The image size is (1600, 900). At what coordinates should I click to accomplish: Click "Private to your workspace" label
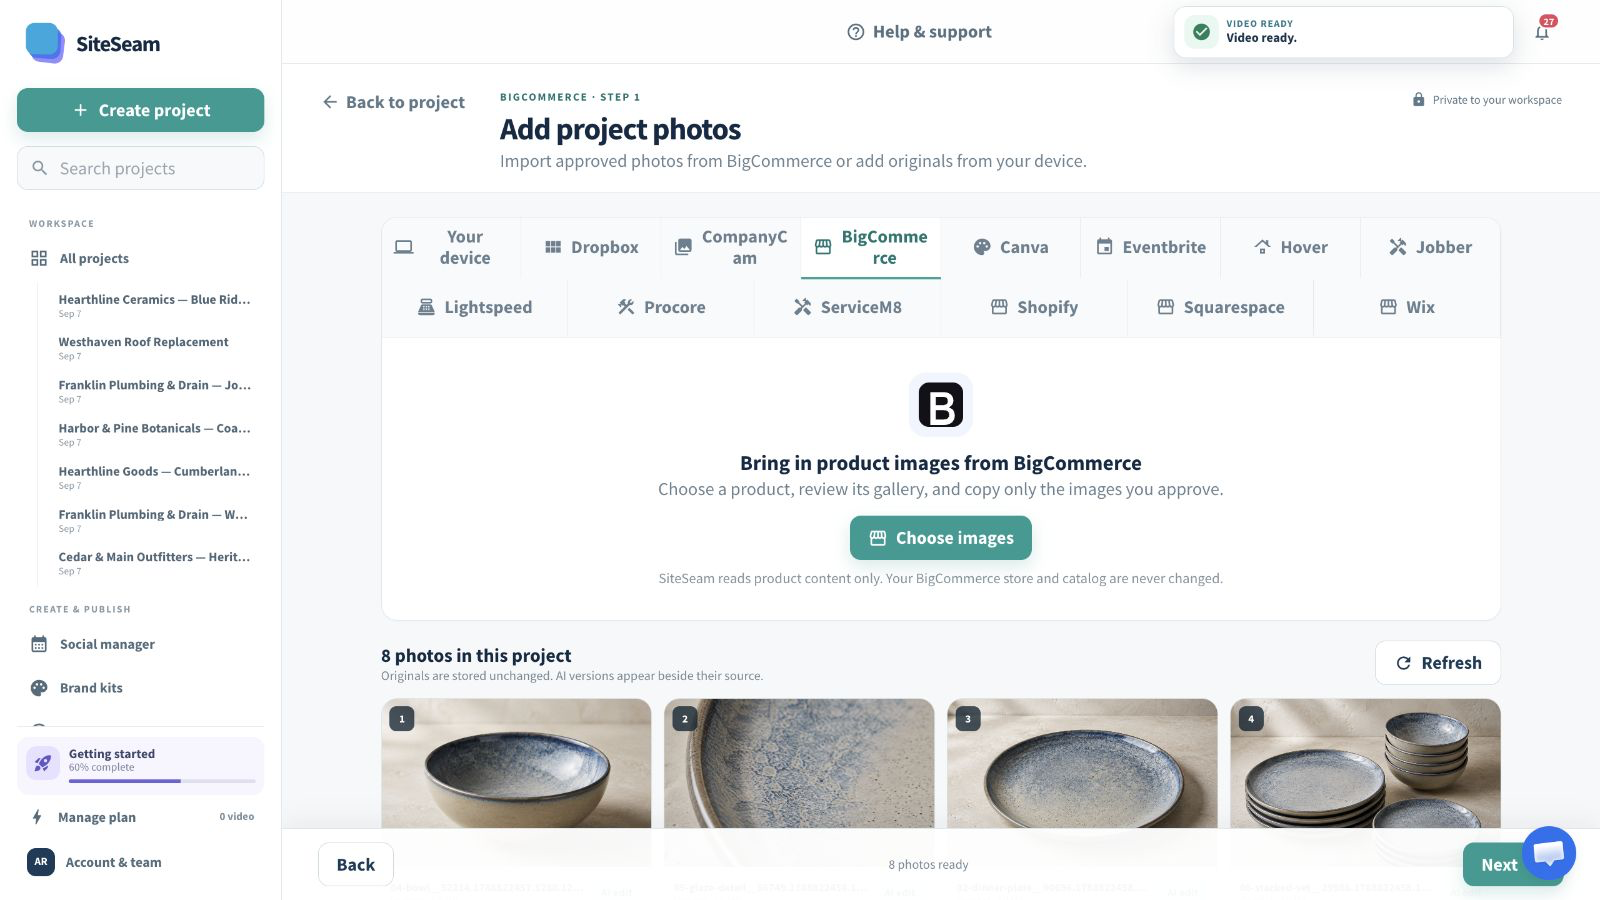(1497, 100)
